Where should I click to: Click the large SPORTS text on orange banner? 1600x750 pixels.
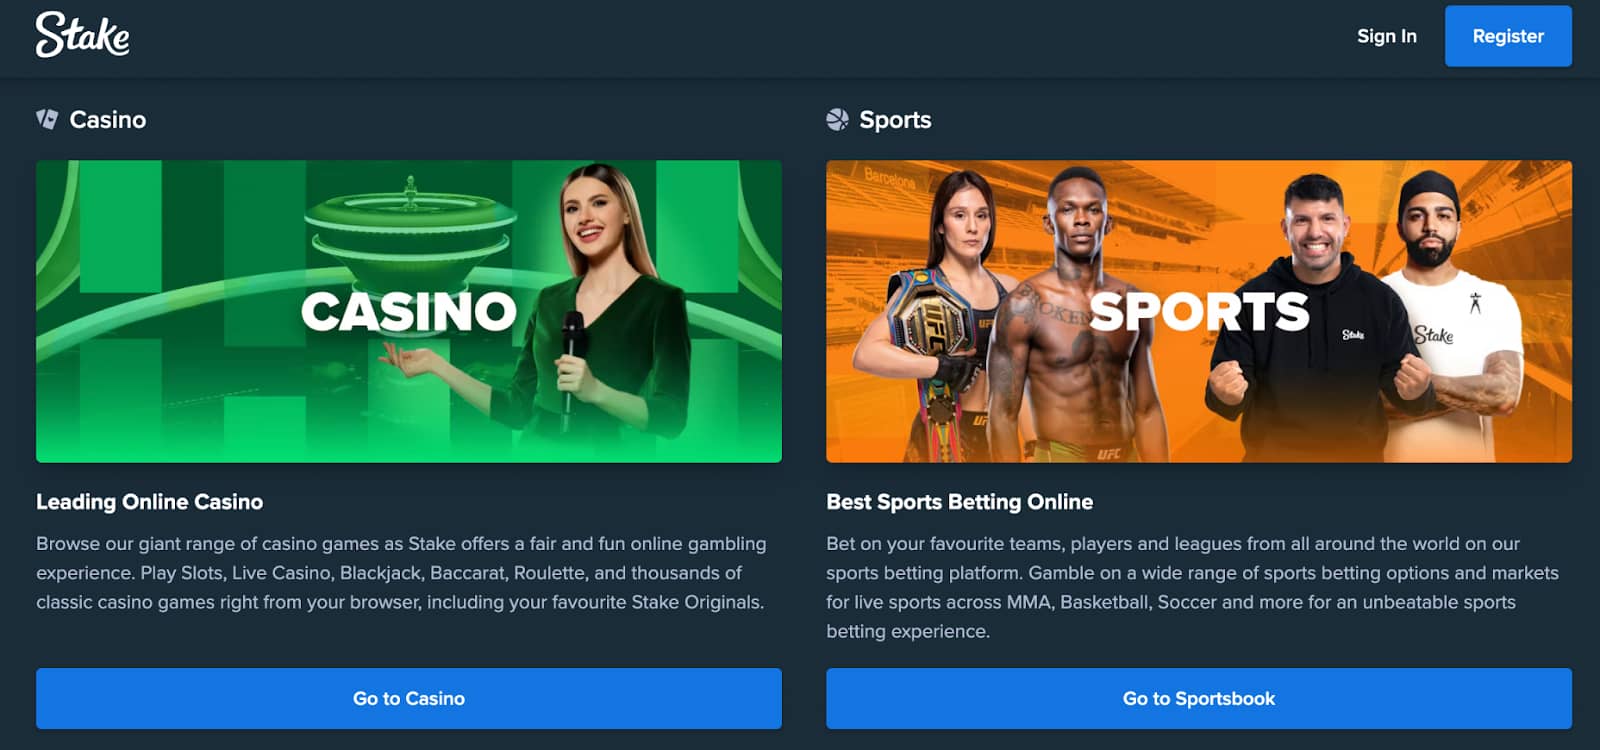point(1199,311)
